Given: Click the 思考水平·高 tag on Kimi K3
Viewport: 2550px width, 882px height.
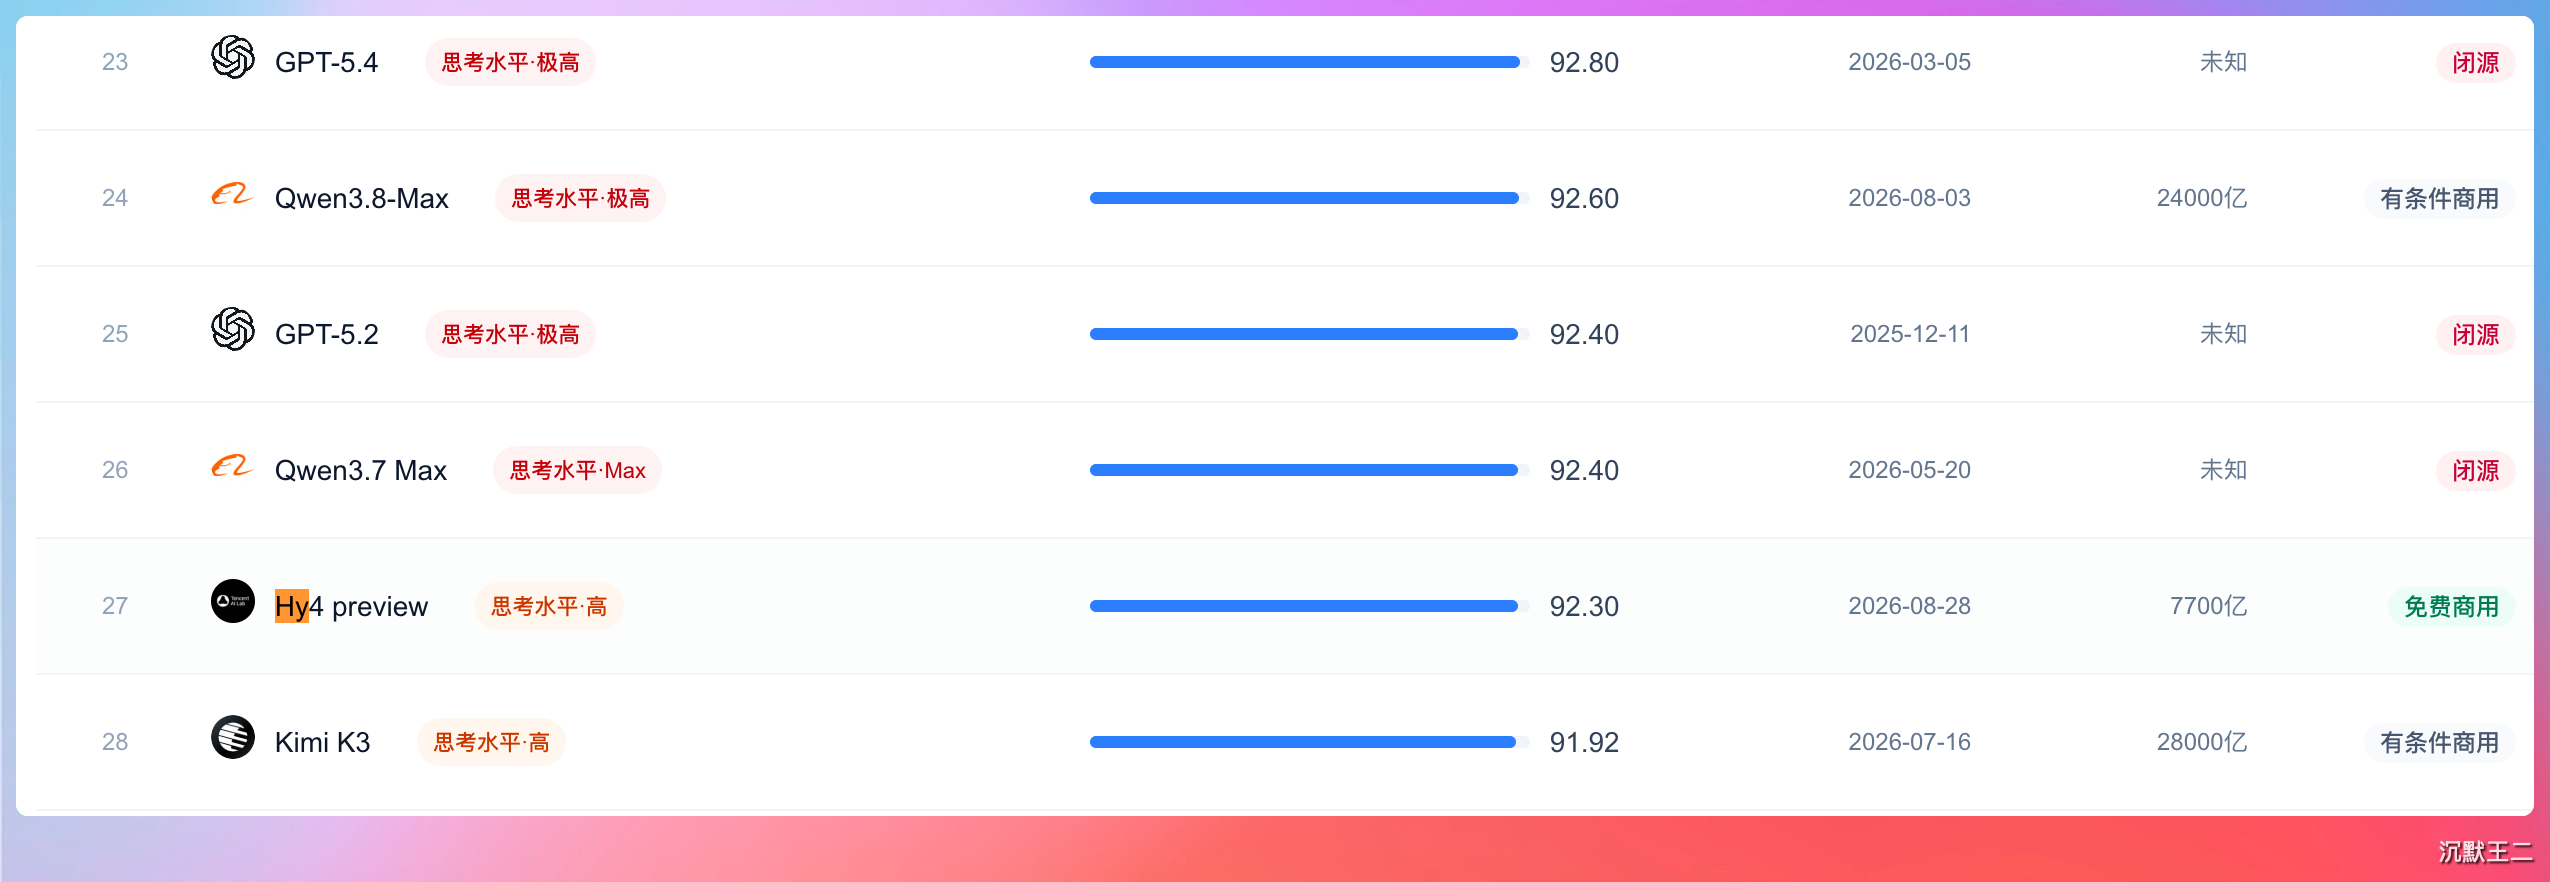Looking at the screenshot, I should 491,742.
